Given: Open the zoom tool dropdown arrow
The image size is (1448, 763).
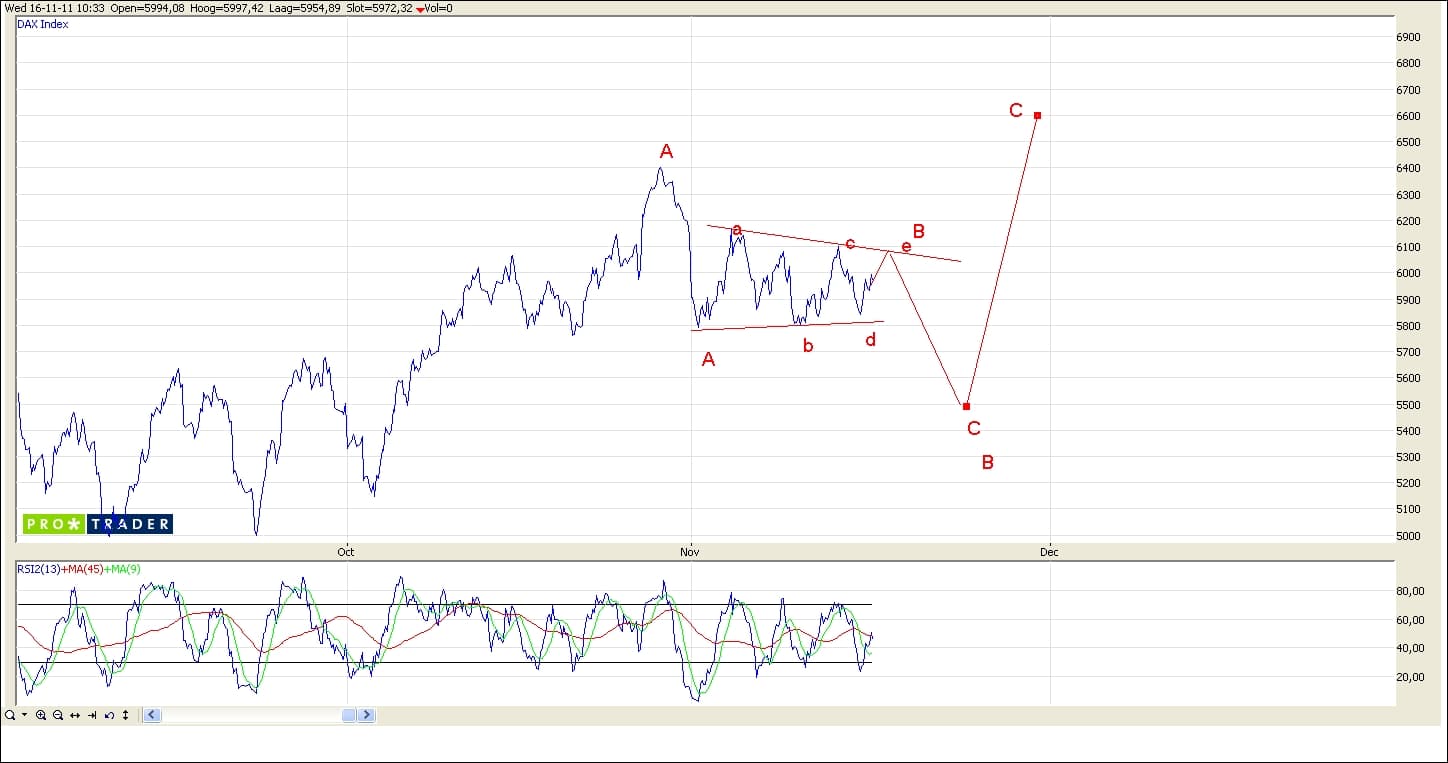Looking at the screenshot, I should pos(24,715).
